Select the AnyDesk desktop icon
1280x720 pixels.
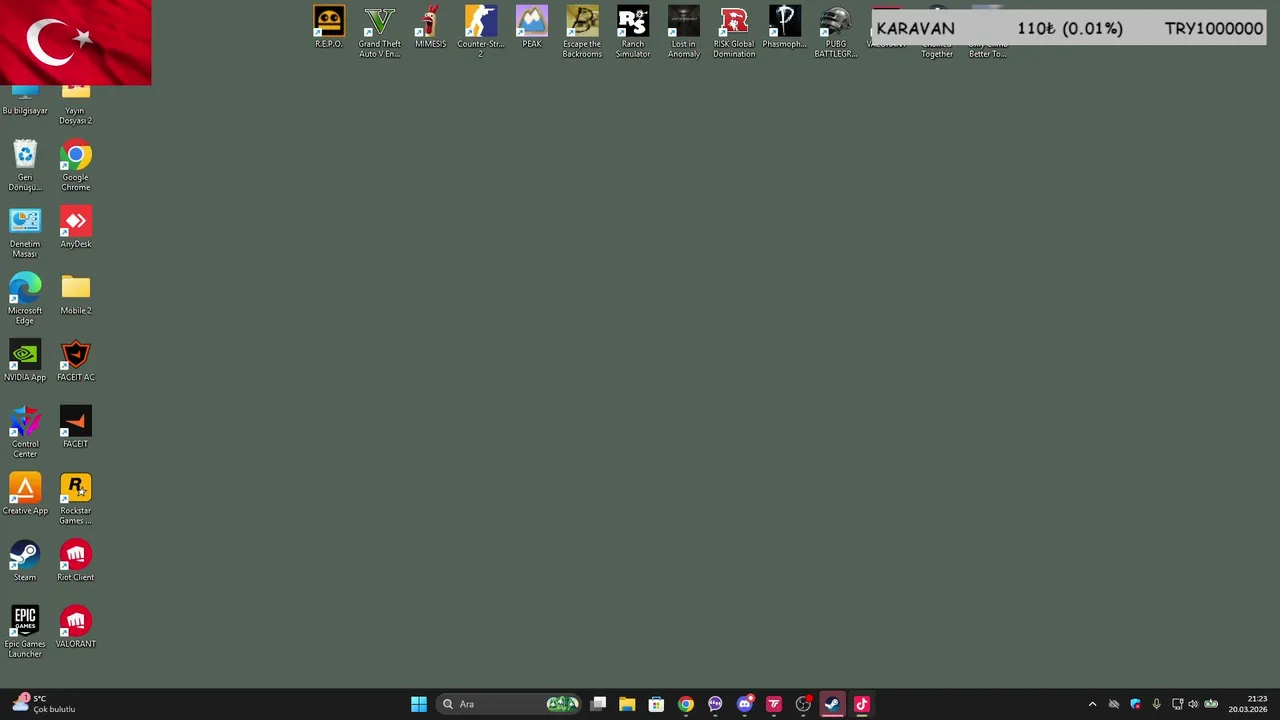click(x=75, y=228)
